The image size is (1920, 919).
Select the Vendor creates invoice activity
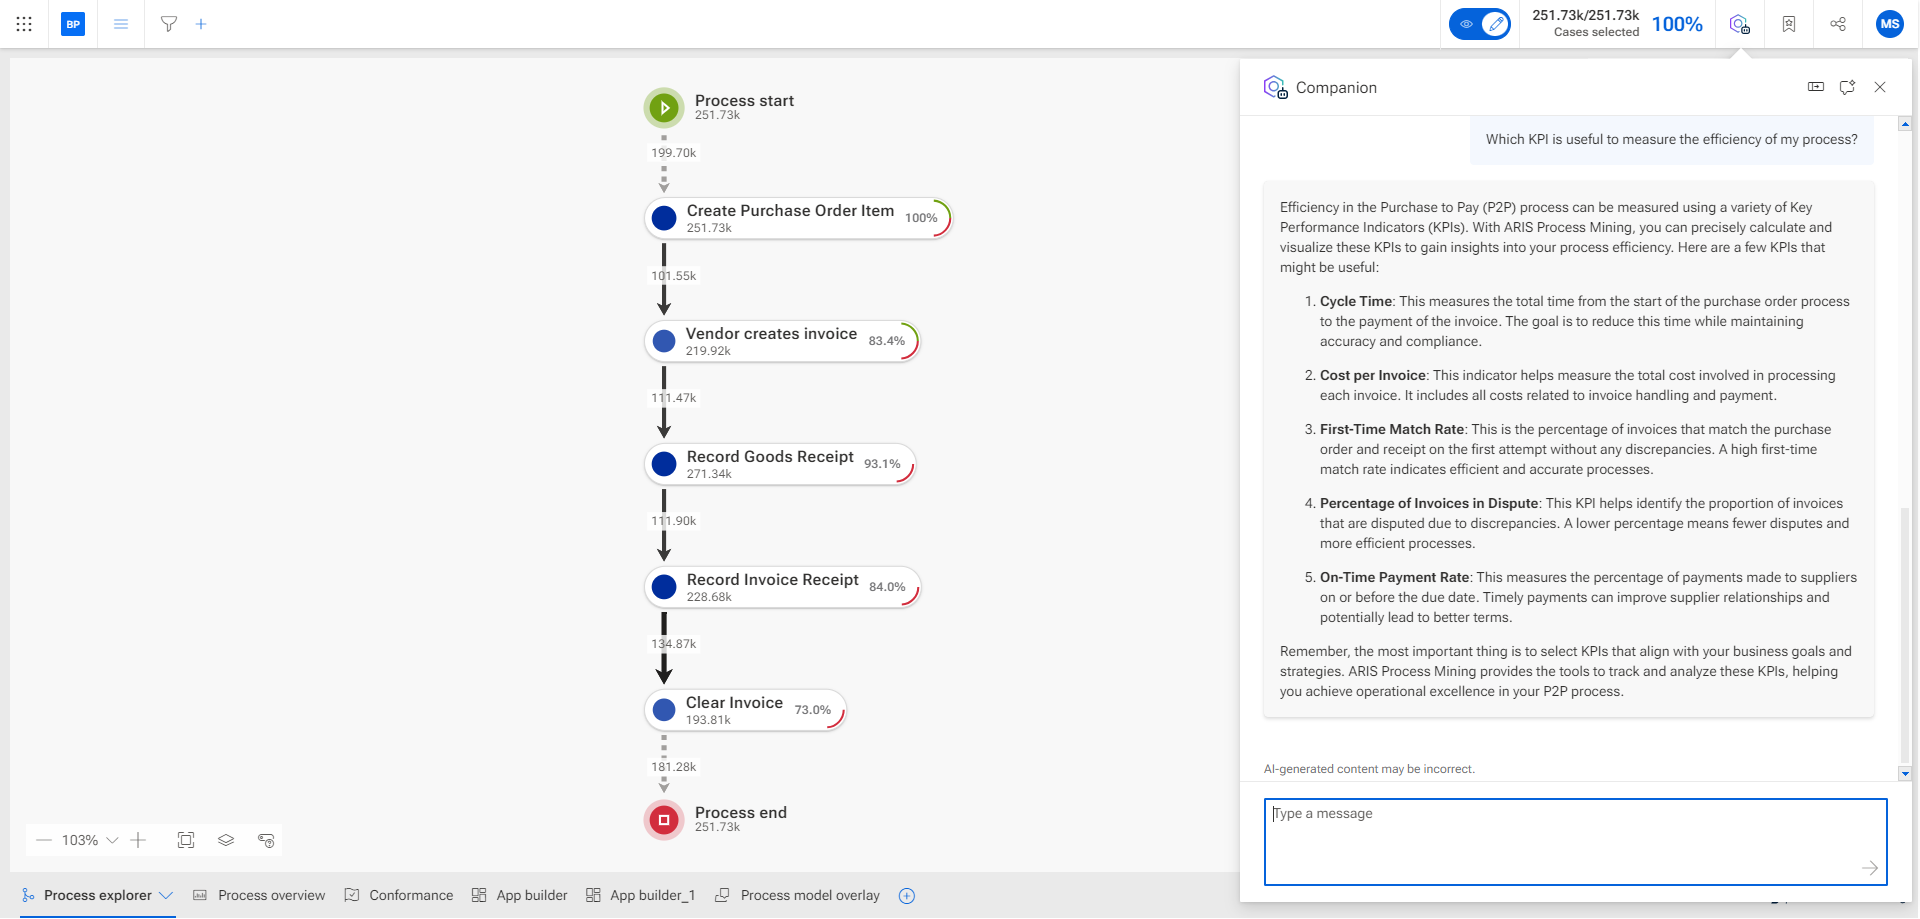(782, 341)
